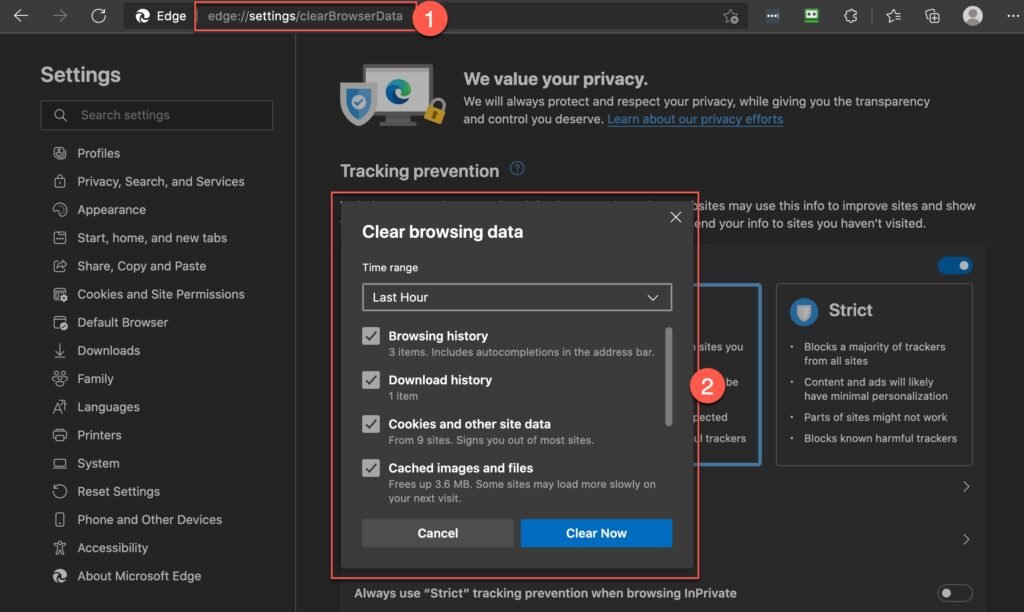Click the address bar URL field
Image resolution: width=1024 pixels, height=612 pixels.
(x=305, y=16)
